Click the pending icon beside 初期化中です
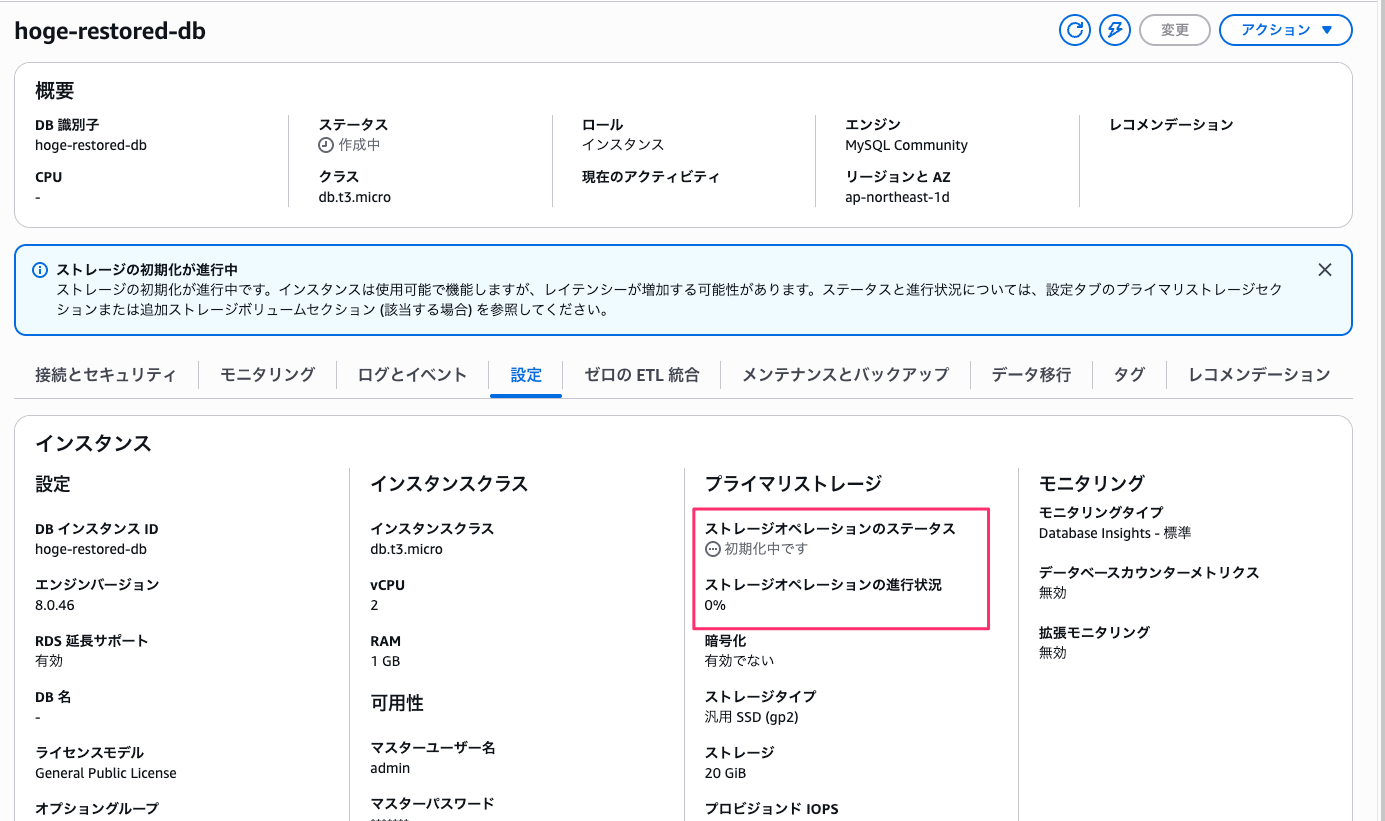Image resolution: width=1385 pixels, height=821 pixels. (713, 549)
